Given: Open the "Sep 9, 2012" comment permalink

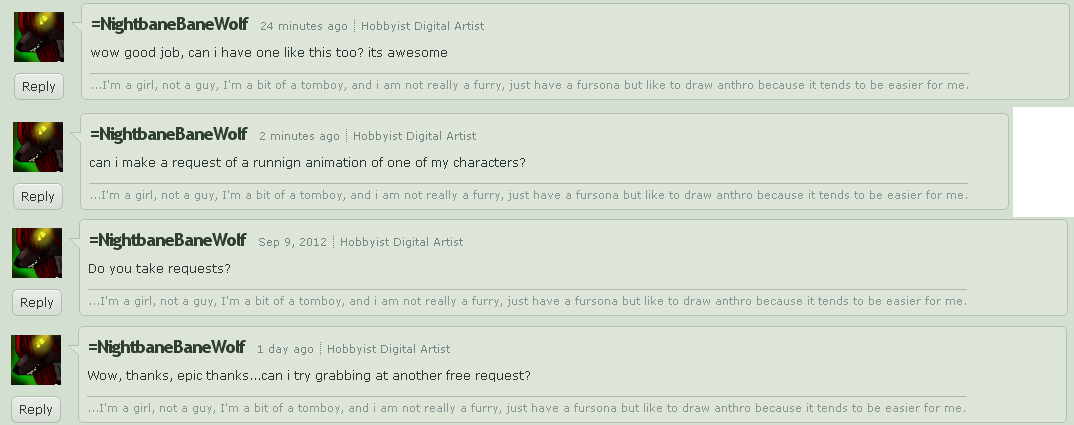Looking at the screenshot, I should 293,242.
